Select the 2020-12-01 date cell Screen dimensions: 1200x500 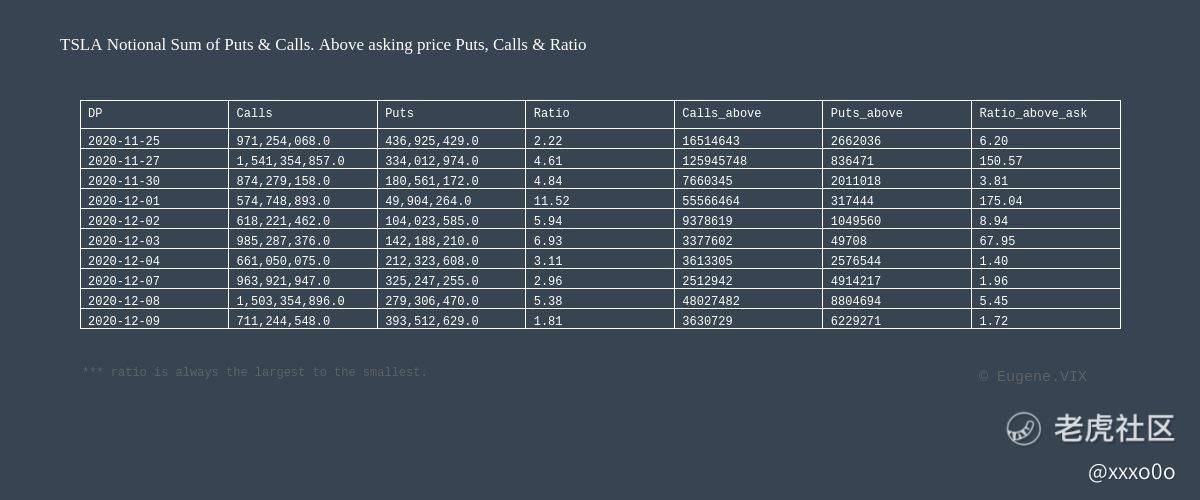click(154, 199)
